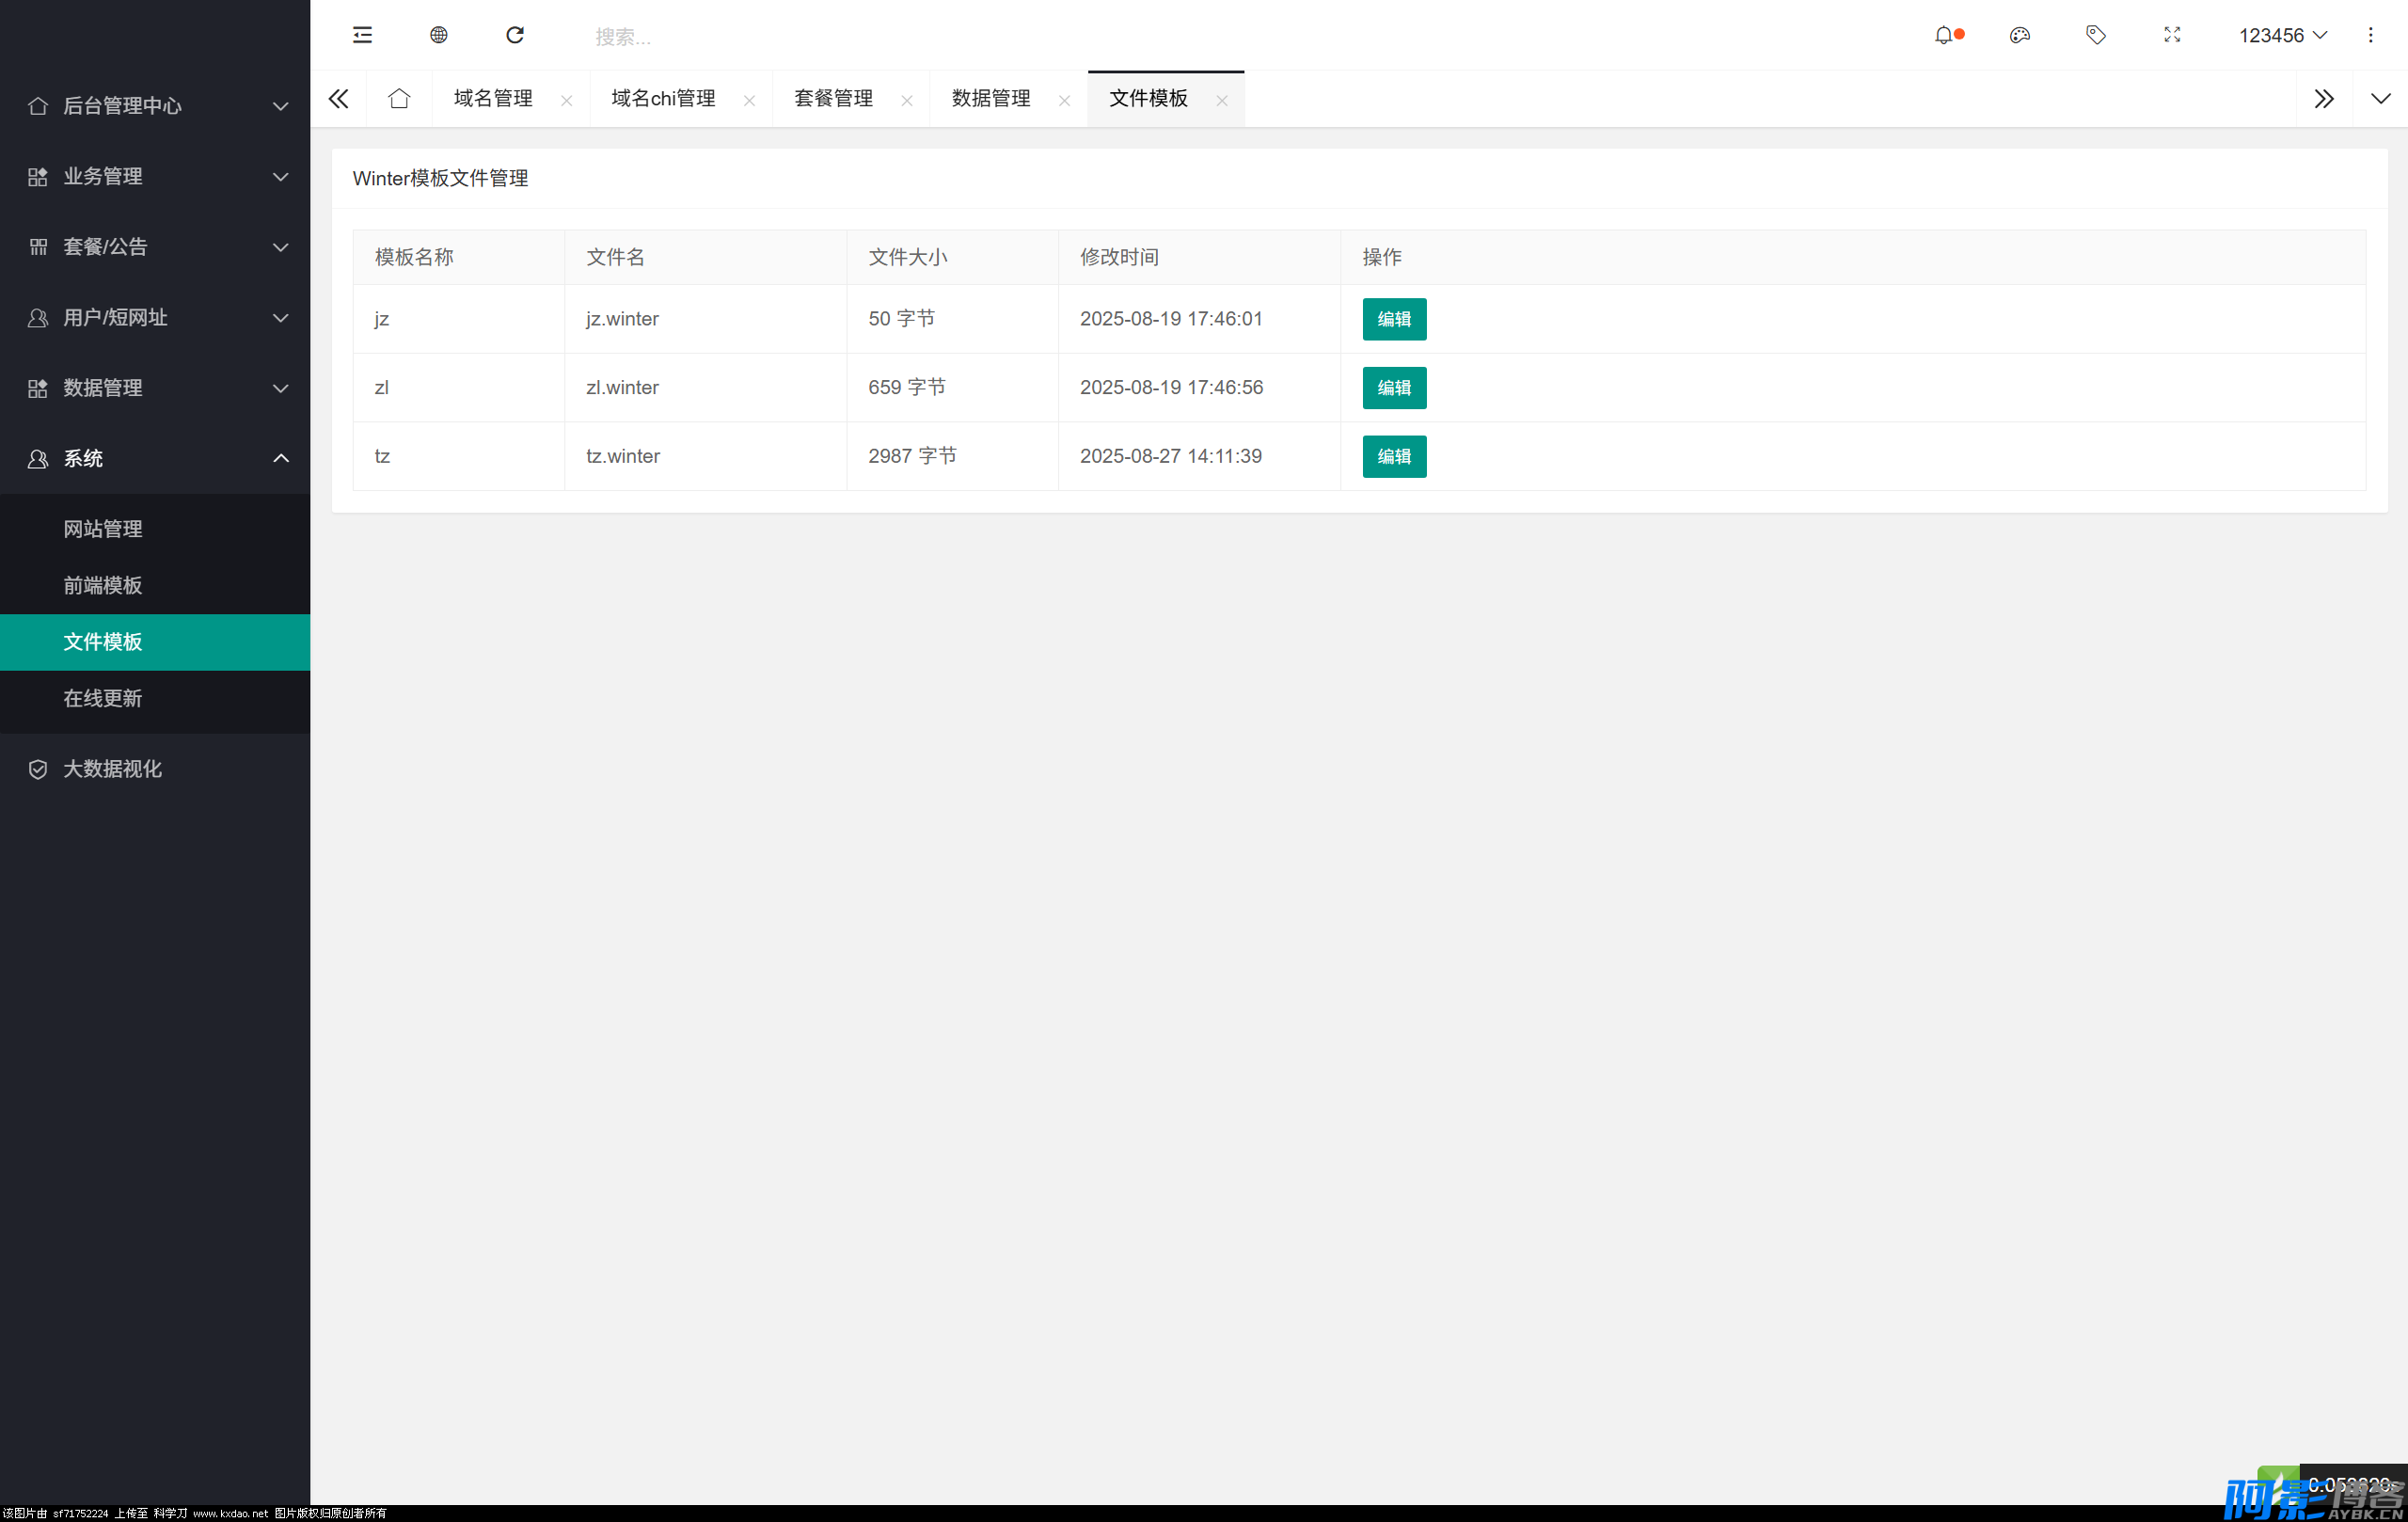Image resolution: width=2408 pixels, height=1522 pixels.
Task: Open the 123456 user account dropdown
Action: (2282, 35)
